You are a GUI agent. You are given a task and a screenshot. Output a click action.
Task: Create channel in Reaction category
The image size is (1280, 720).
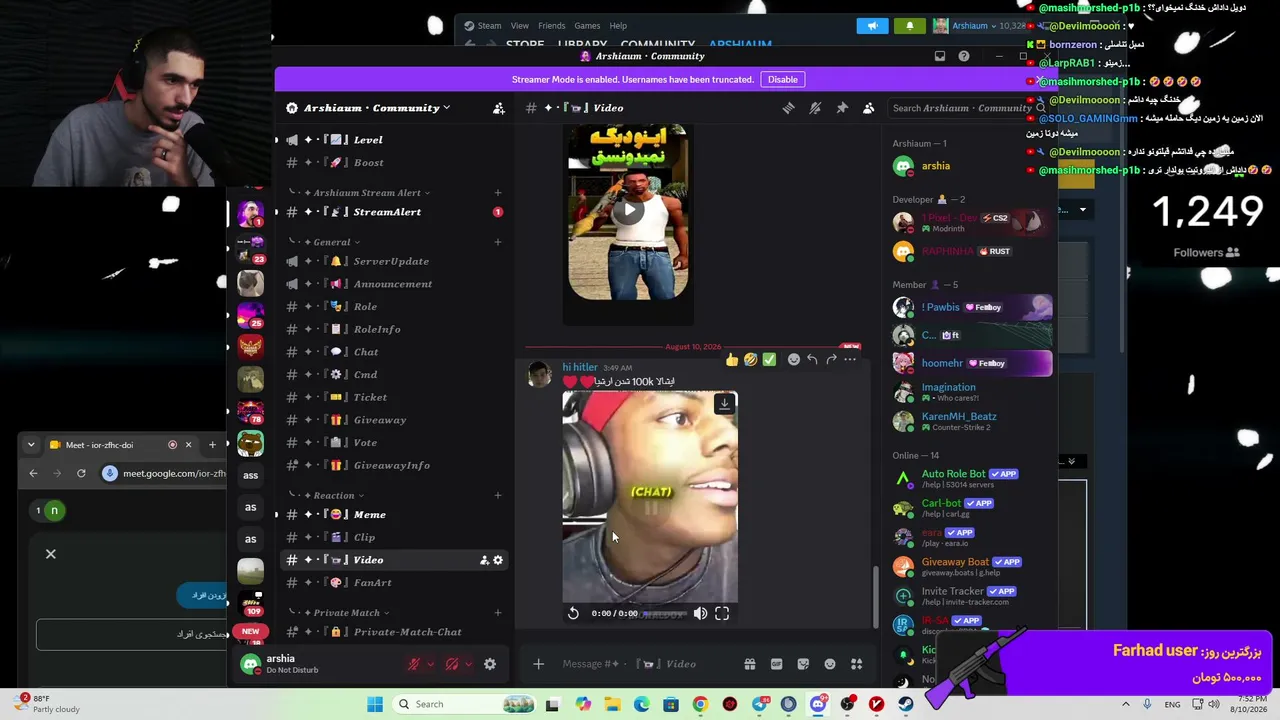498,495
